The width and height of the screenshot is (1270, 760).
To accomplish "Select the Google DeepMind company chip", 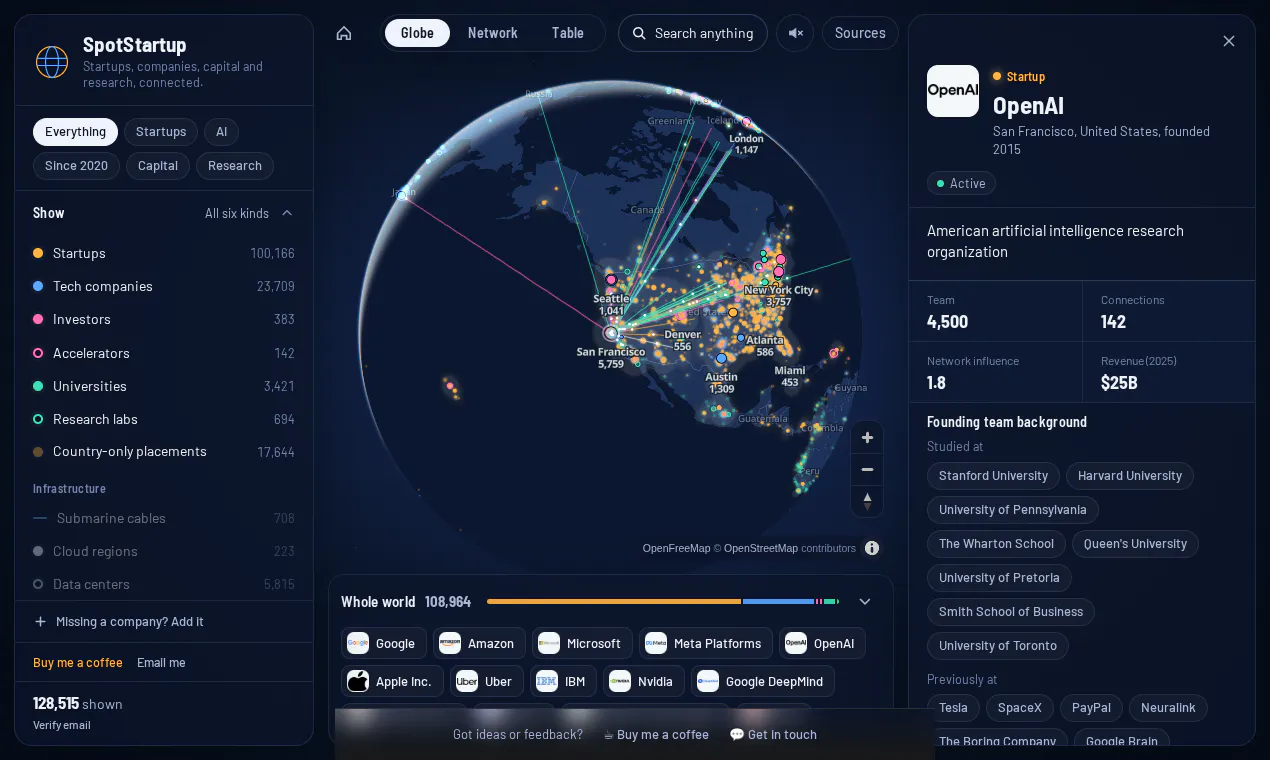I will (763, 682).
